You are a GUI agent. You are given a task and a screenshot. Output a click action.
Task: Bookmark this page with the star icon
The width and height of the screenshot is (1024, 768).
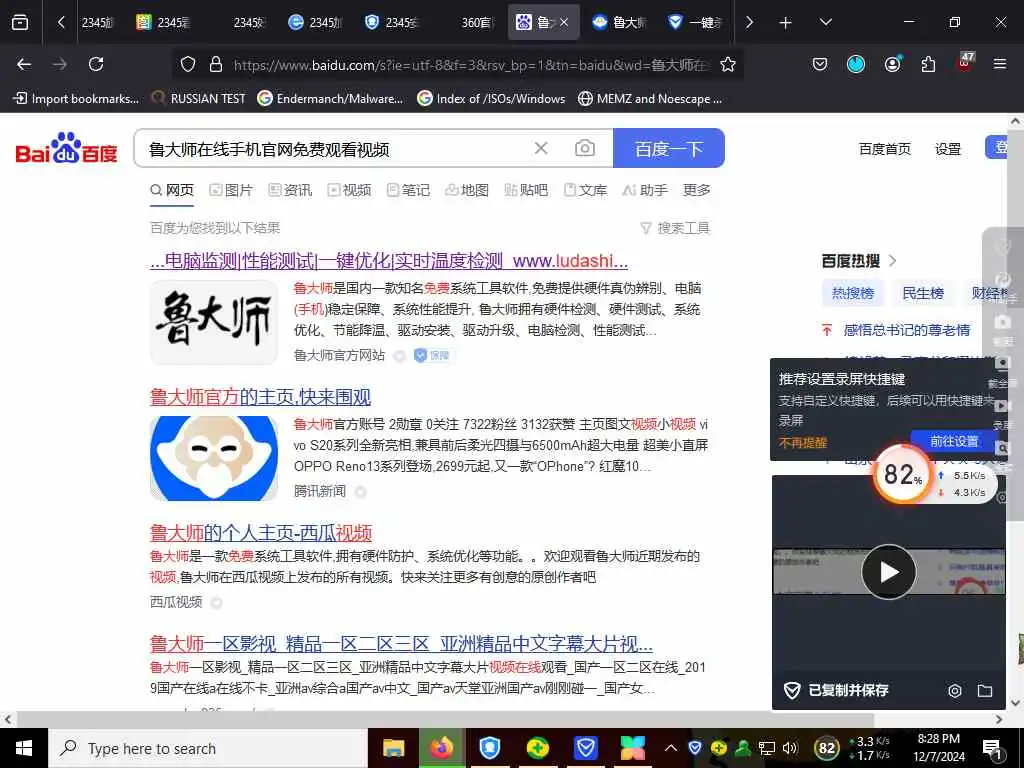tap(728, 64)
